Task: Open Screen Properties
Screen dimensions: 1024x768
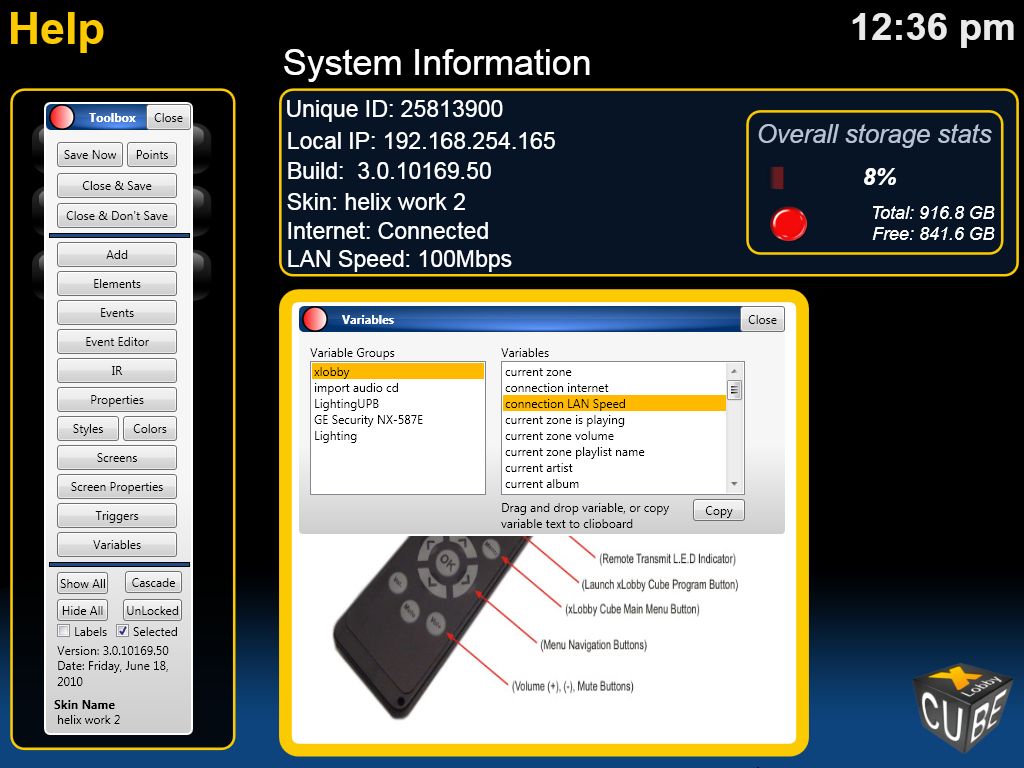Action: pyautogui.click(x=117, y=487)
